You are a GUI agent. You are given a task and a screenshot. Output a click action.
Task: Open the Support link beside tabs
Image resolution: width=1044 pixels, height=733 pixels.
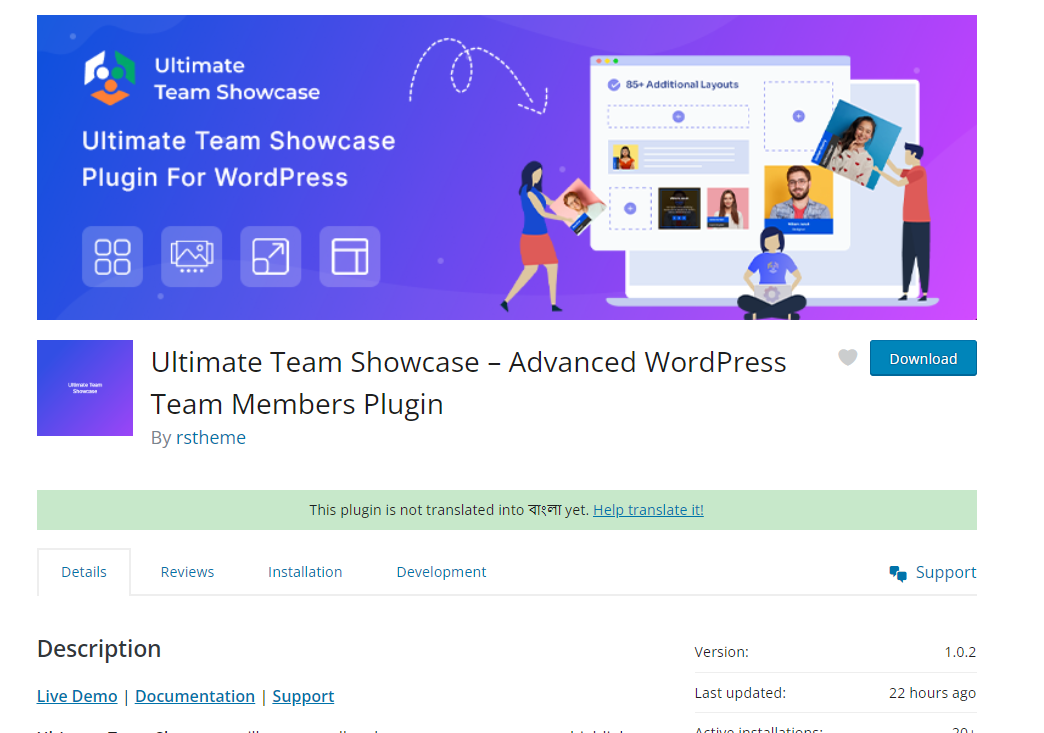(x=945, y=573)
